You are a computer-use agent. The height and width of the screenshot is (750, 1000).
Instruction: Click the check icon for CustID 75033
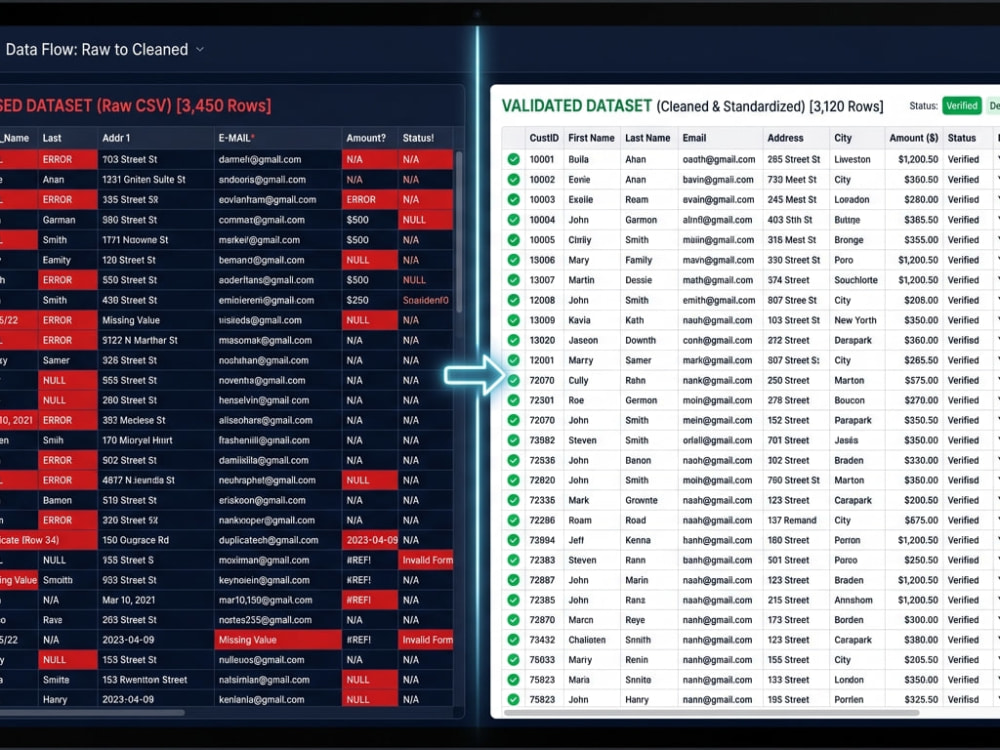513,660
